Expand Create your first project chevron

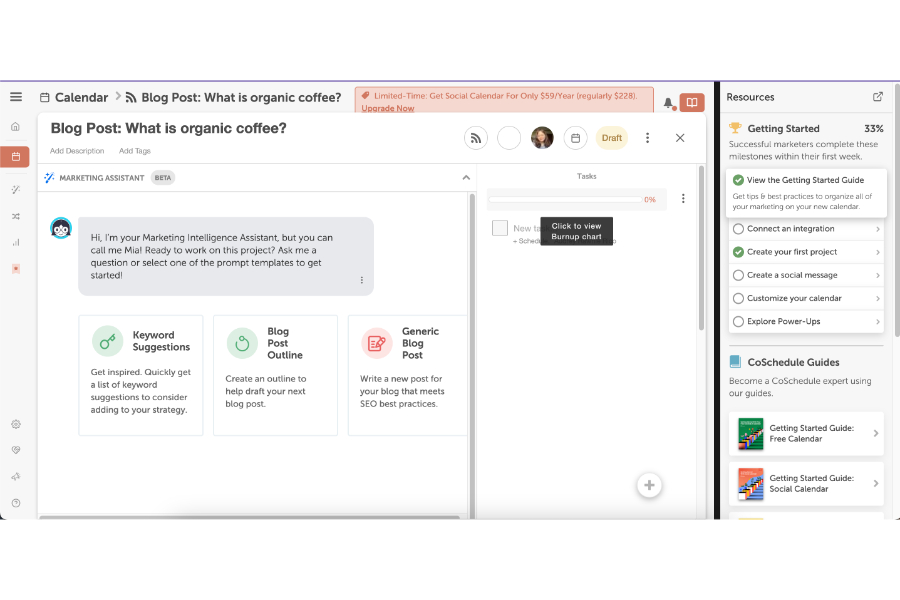click(878, 252)
